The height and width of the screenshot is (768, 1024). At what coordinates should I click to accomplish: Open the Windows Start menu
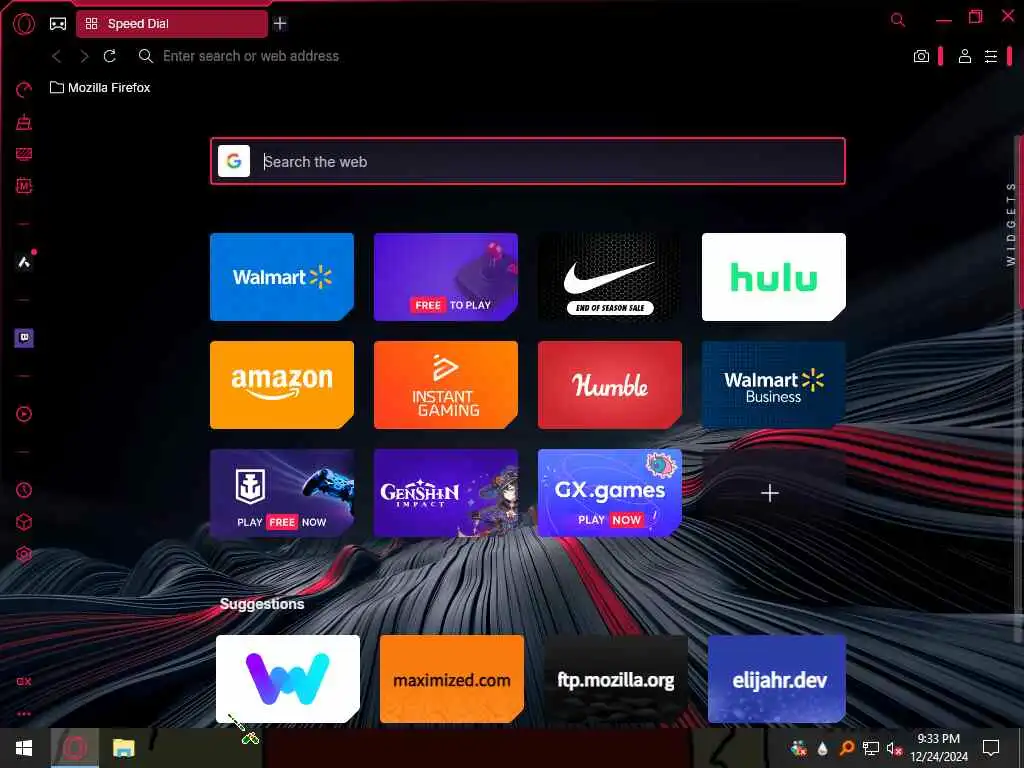tap(24, 748)
